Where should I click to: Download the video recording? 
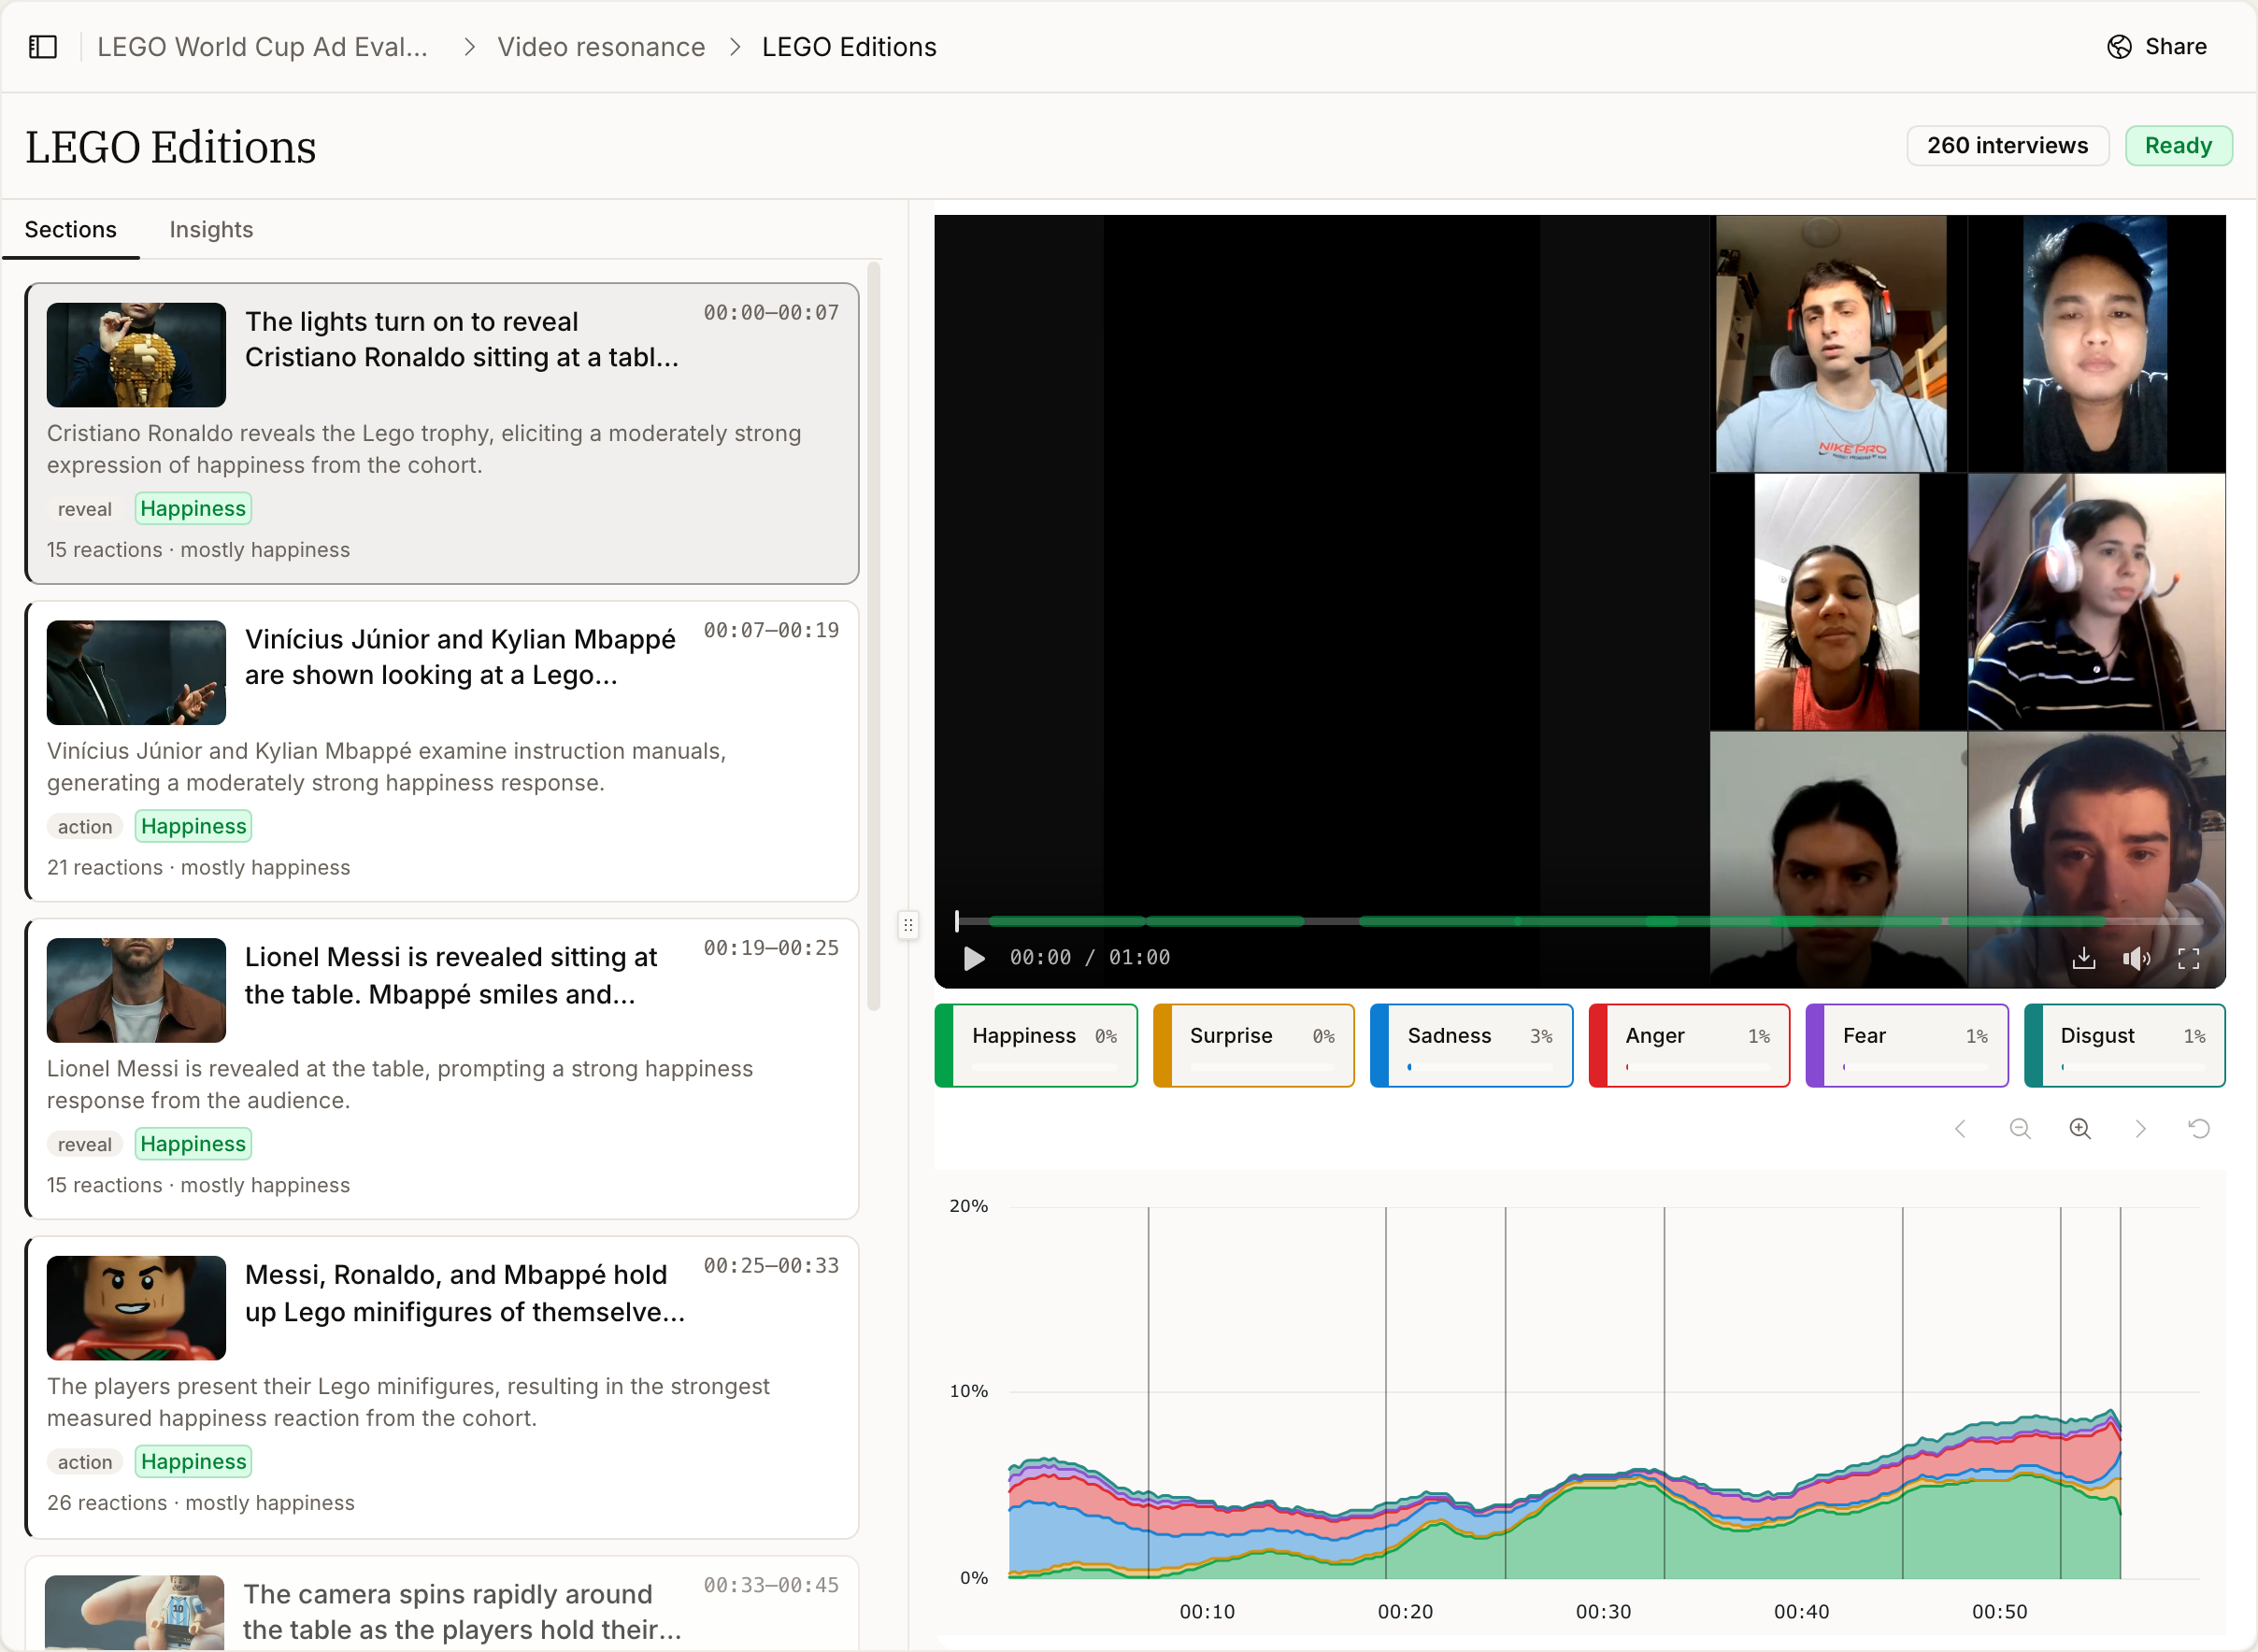(x=2084, y=958)
